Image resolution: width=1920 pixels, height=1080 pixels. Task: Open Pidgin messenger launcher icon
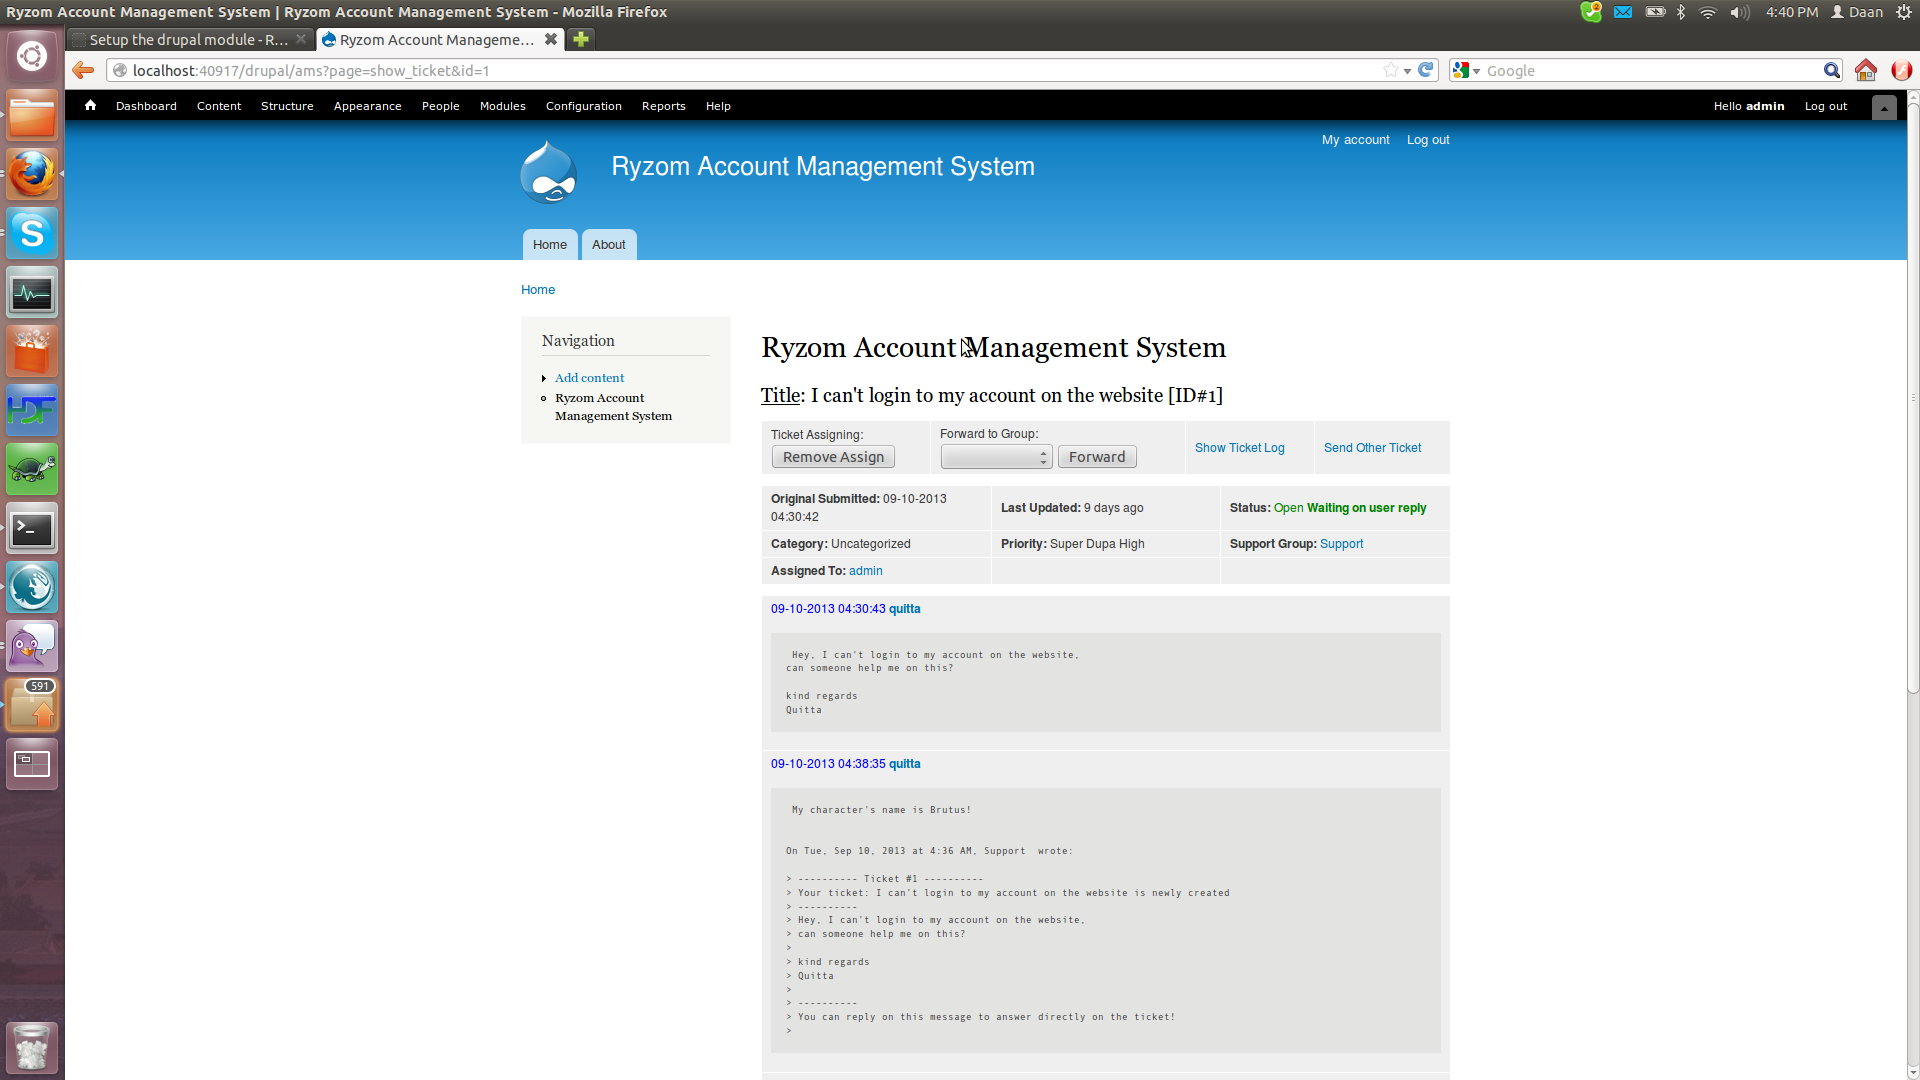(32, 647)
